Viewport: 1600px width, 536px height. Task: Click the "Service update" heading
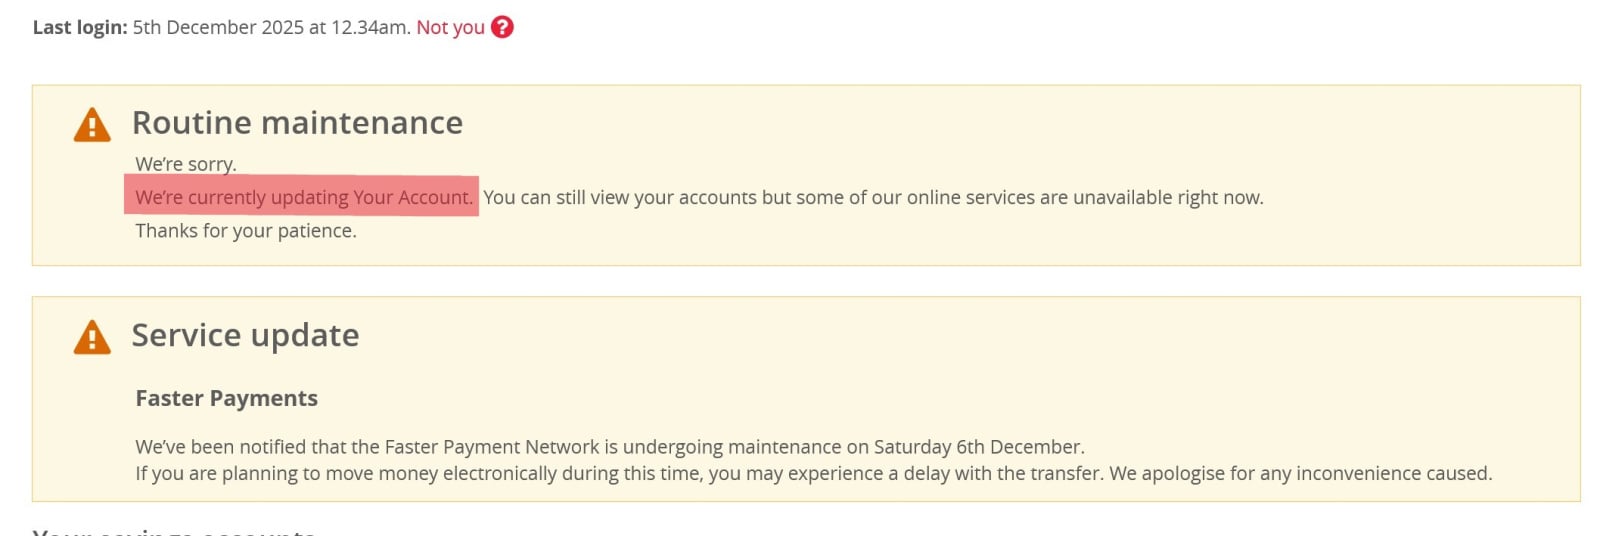point(245,335)
